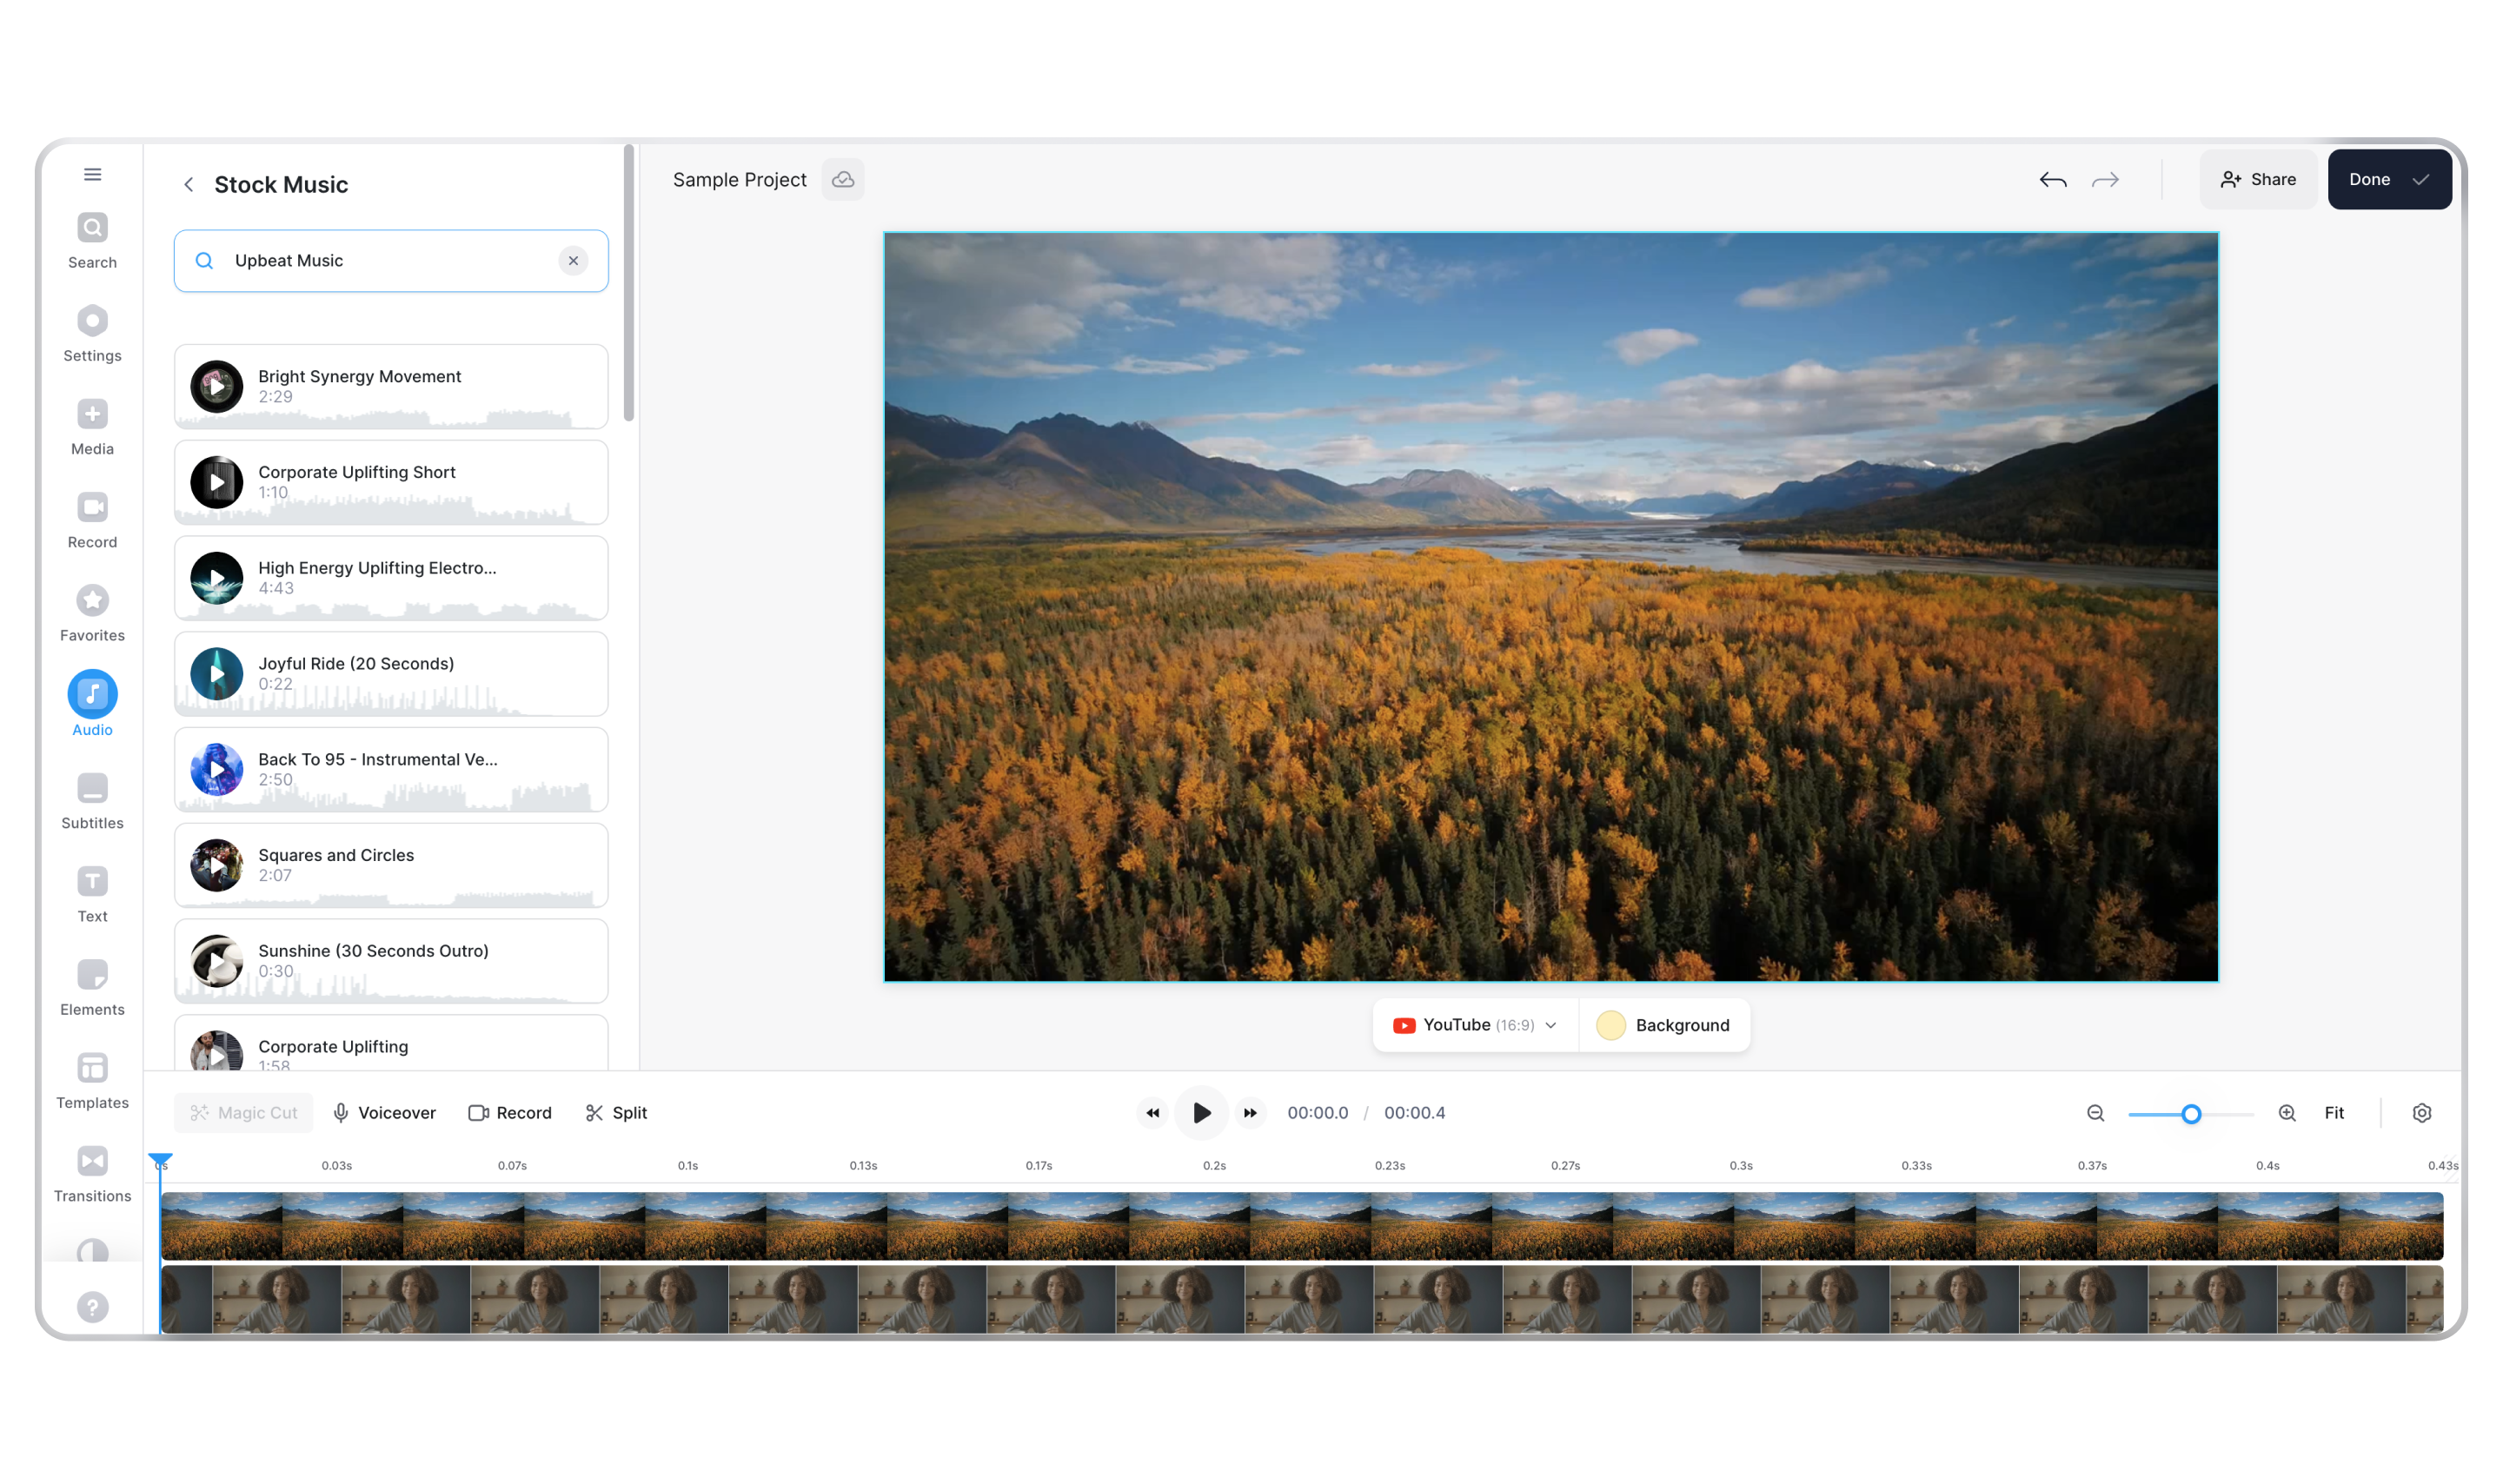Skip forward in the timeline

tap(1250, 1112)
